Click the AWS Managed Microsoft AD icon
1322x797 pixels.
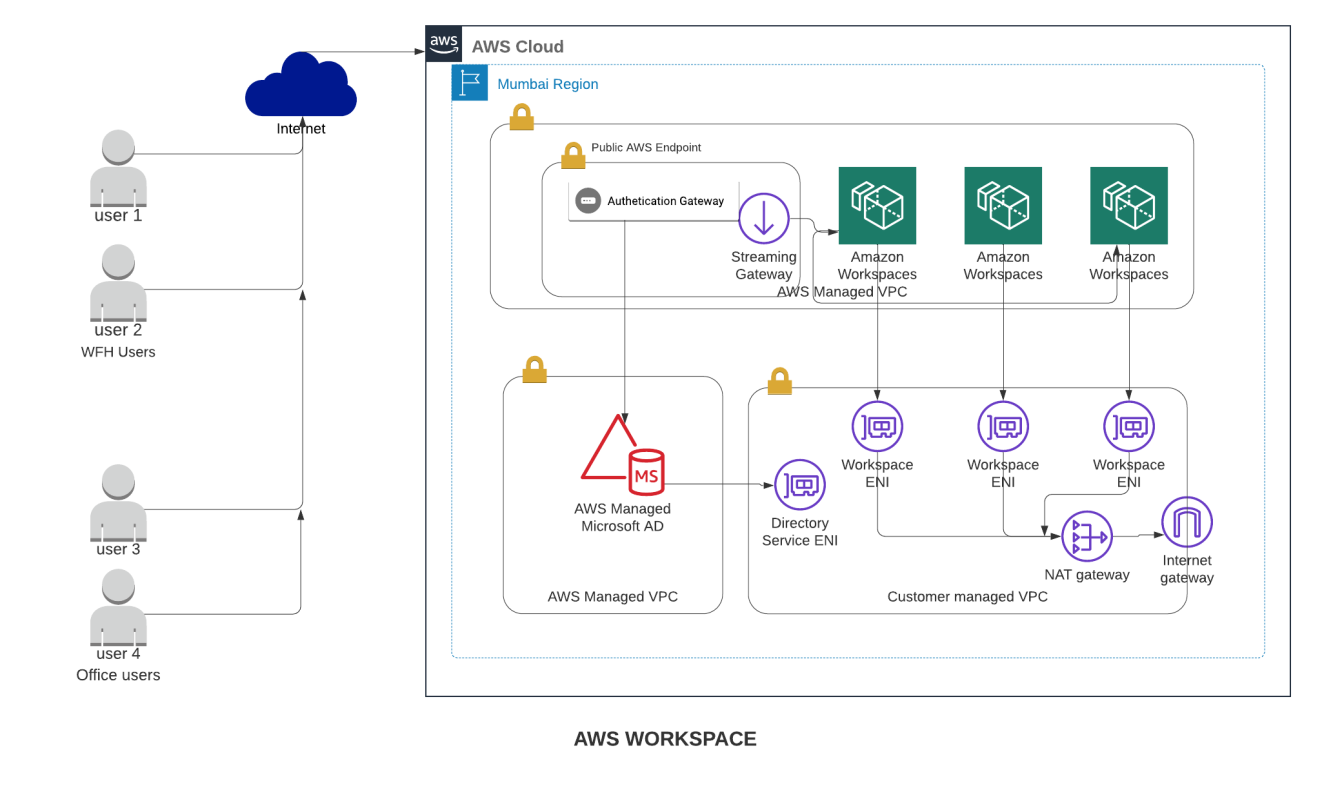coord(622,454)
